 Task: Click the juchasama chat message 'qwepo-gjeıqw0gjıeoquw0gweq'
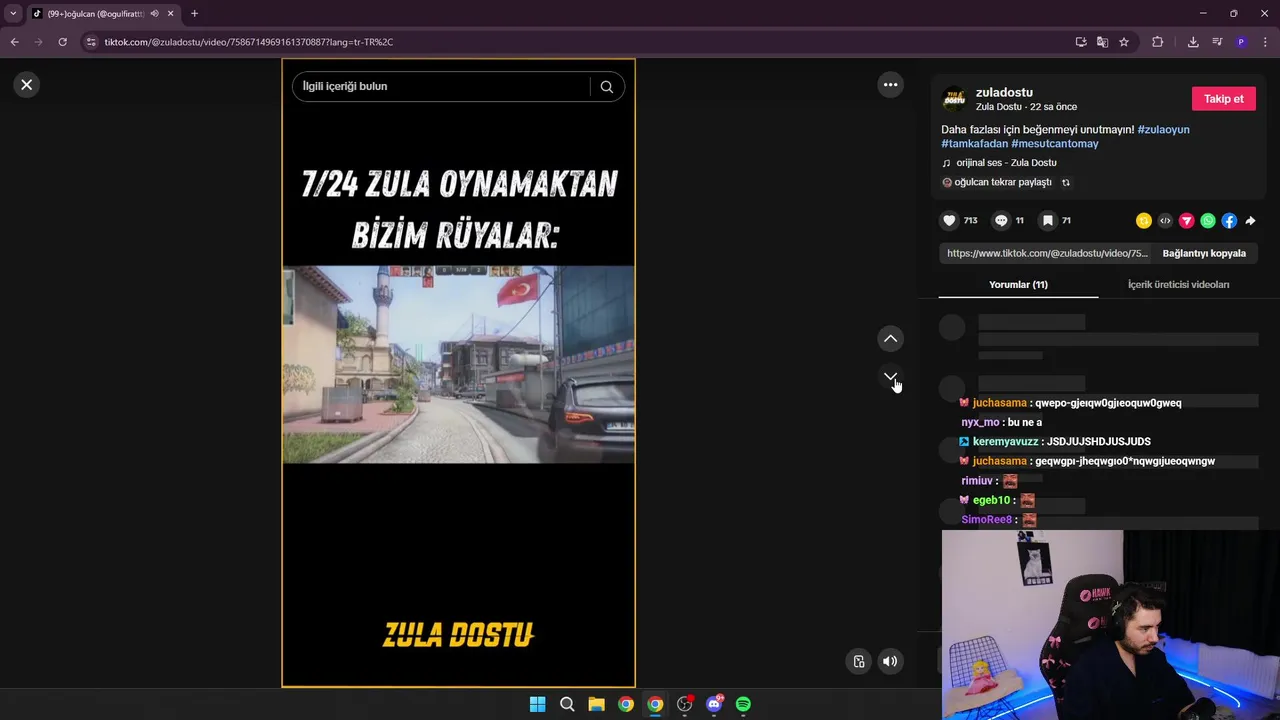[x=1108, y=403]
